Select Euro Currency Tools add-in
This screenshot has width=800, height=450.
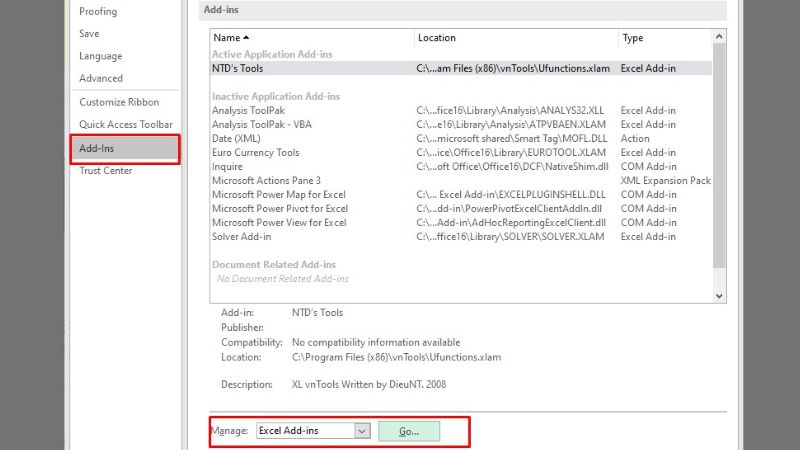click(256, 153)
